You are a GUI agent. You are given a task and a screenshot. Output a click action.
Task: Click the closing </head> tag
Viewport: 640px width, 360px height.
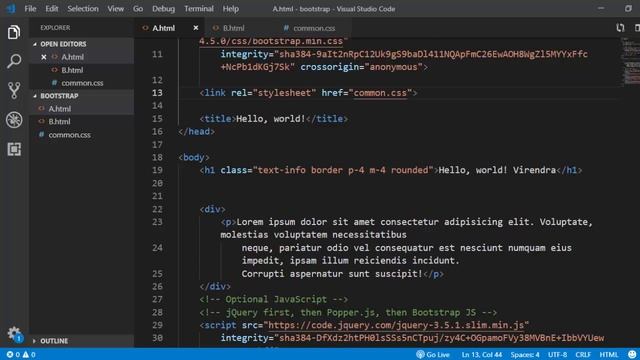click(196, 131)
